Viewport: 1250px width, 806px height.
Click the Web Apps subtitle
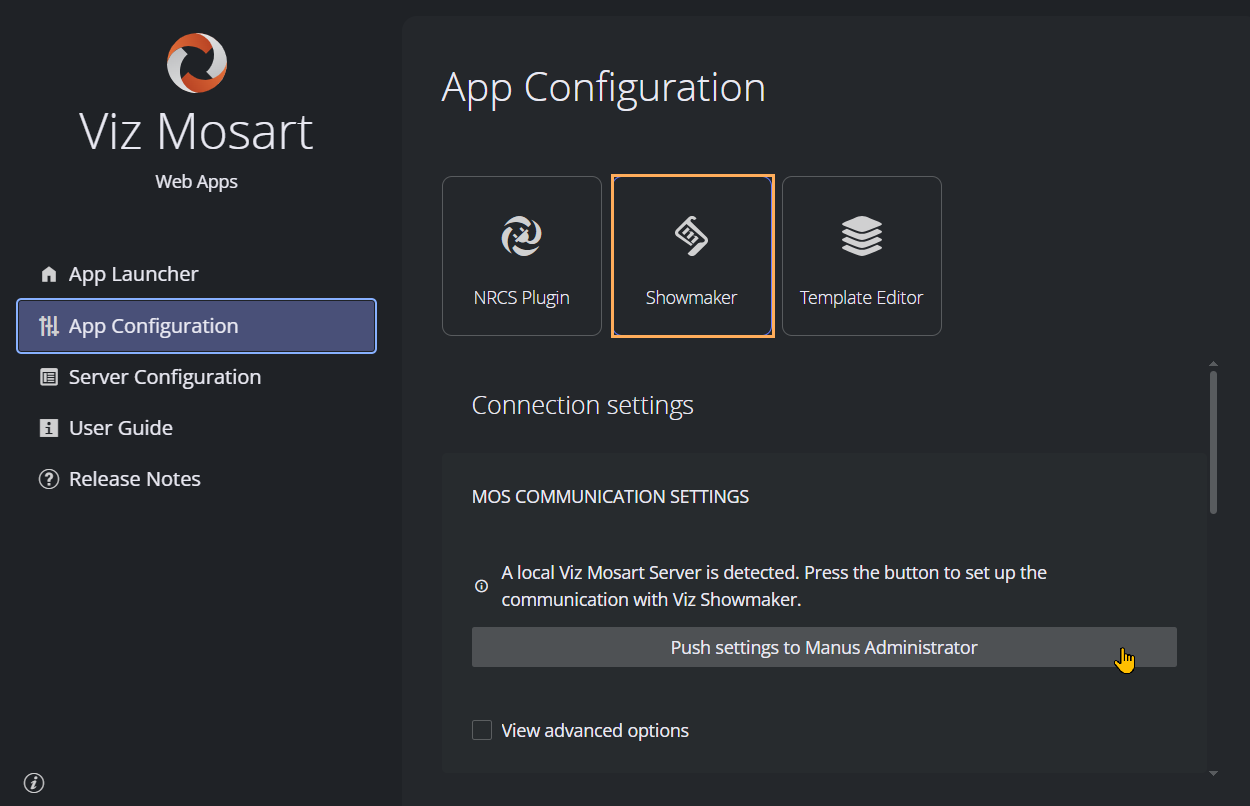pos(196,182)
